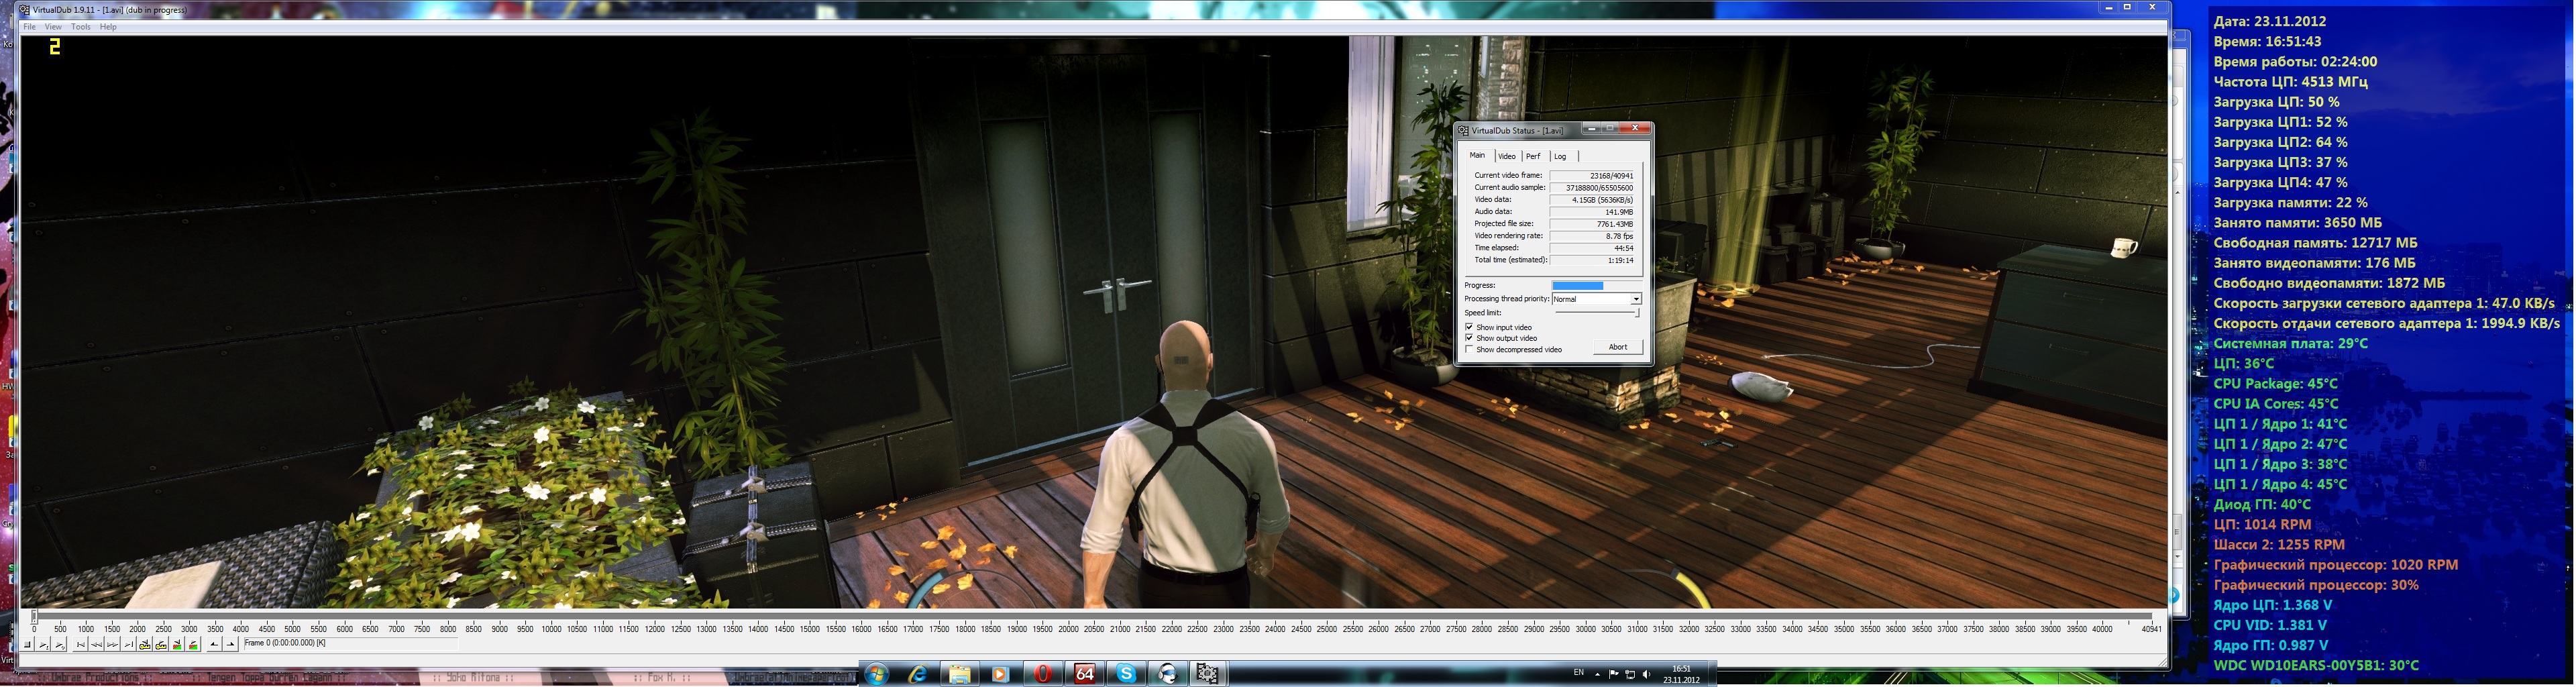Click the 1:19:14 total time estimate value
This screenshot has width=2576, height=687.
(1593, 260)
